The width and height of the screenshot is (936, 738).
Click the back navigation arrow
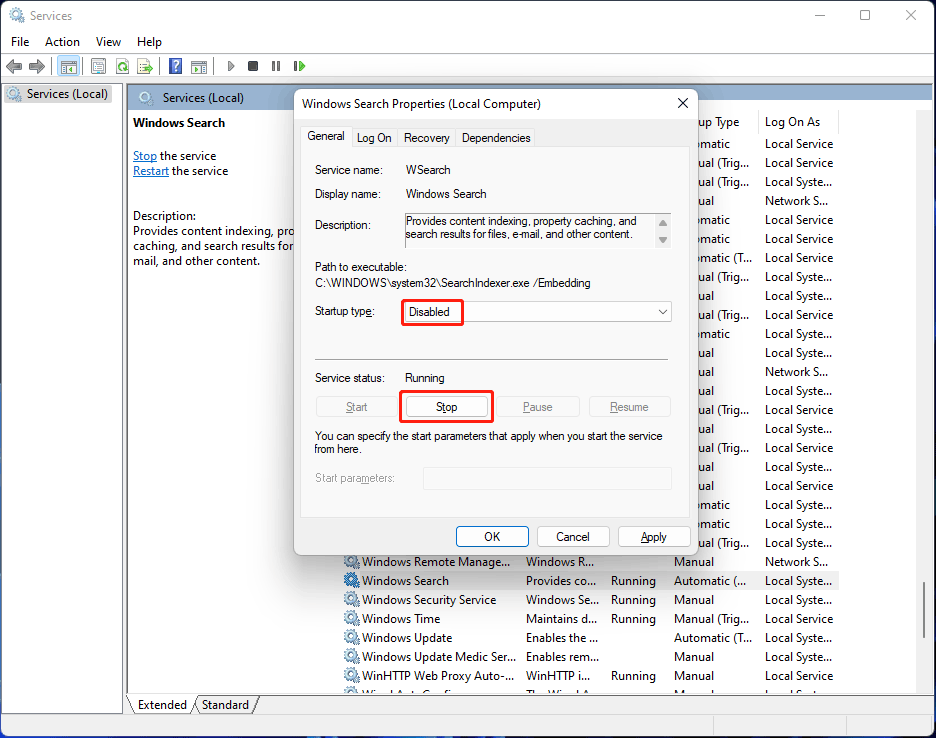coord(14,66)
